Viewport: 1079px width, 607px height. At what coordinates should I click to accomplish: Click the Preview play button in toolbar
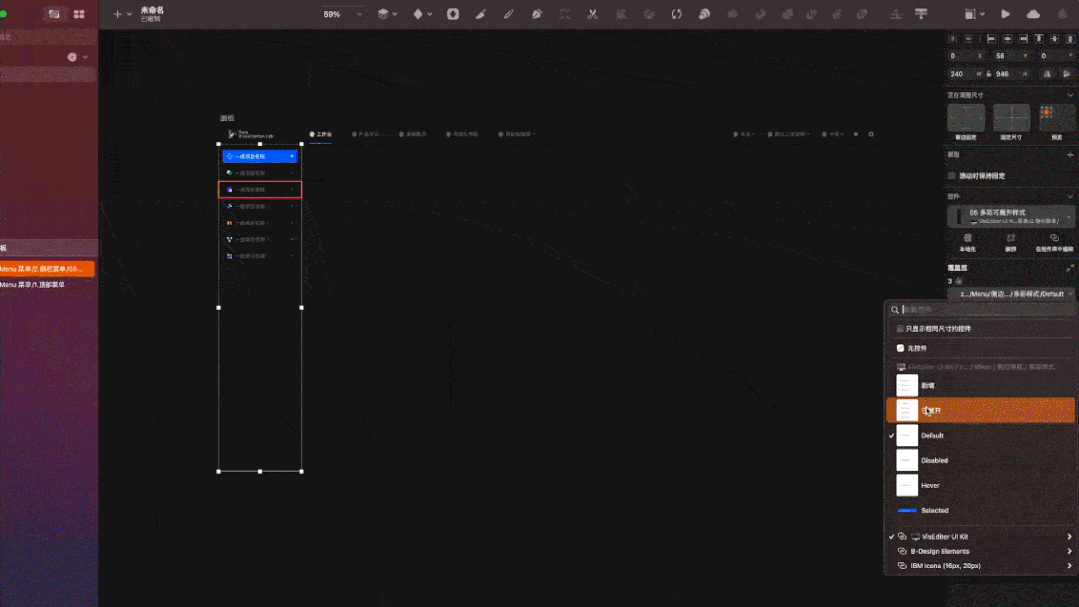[1005, 14]
